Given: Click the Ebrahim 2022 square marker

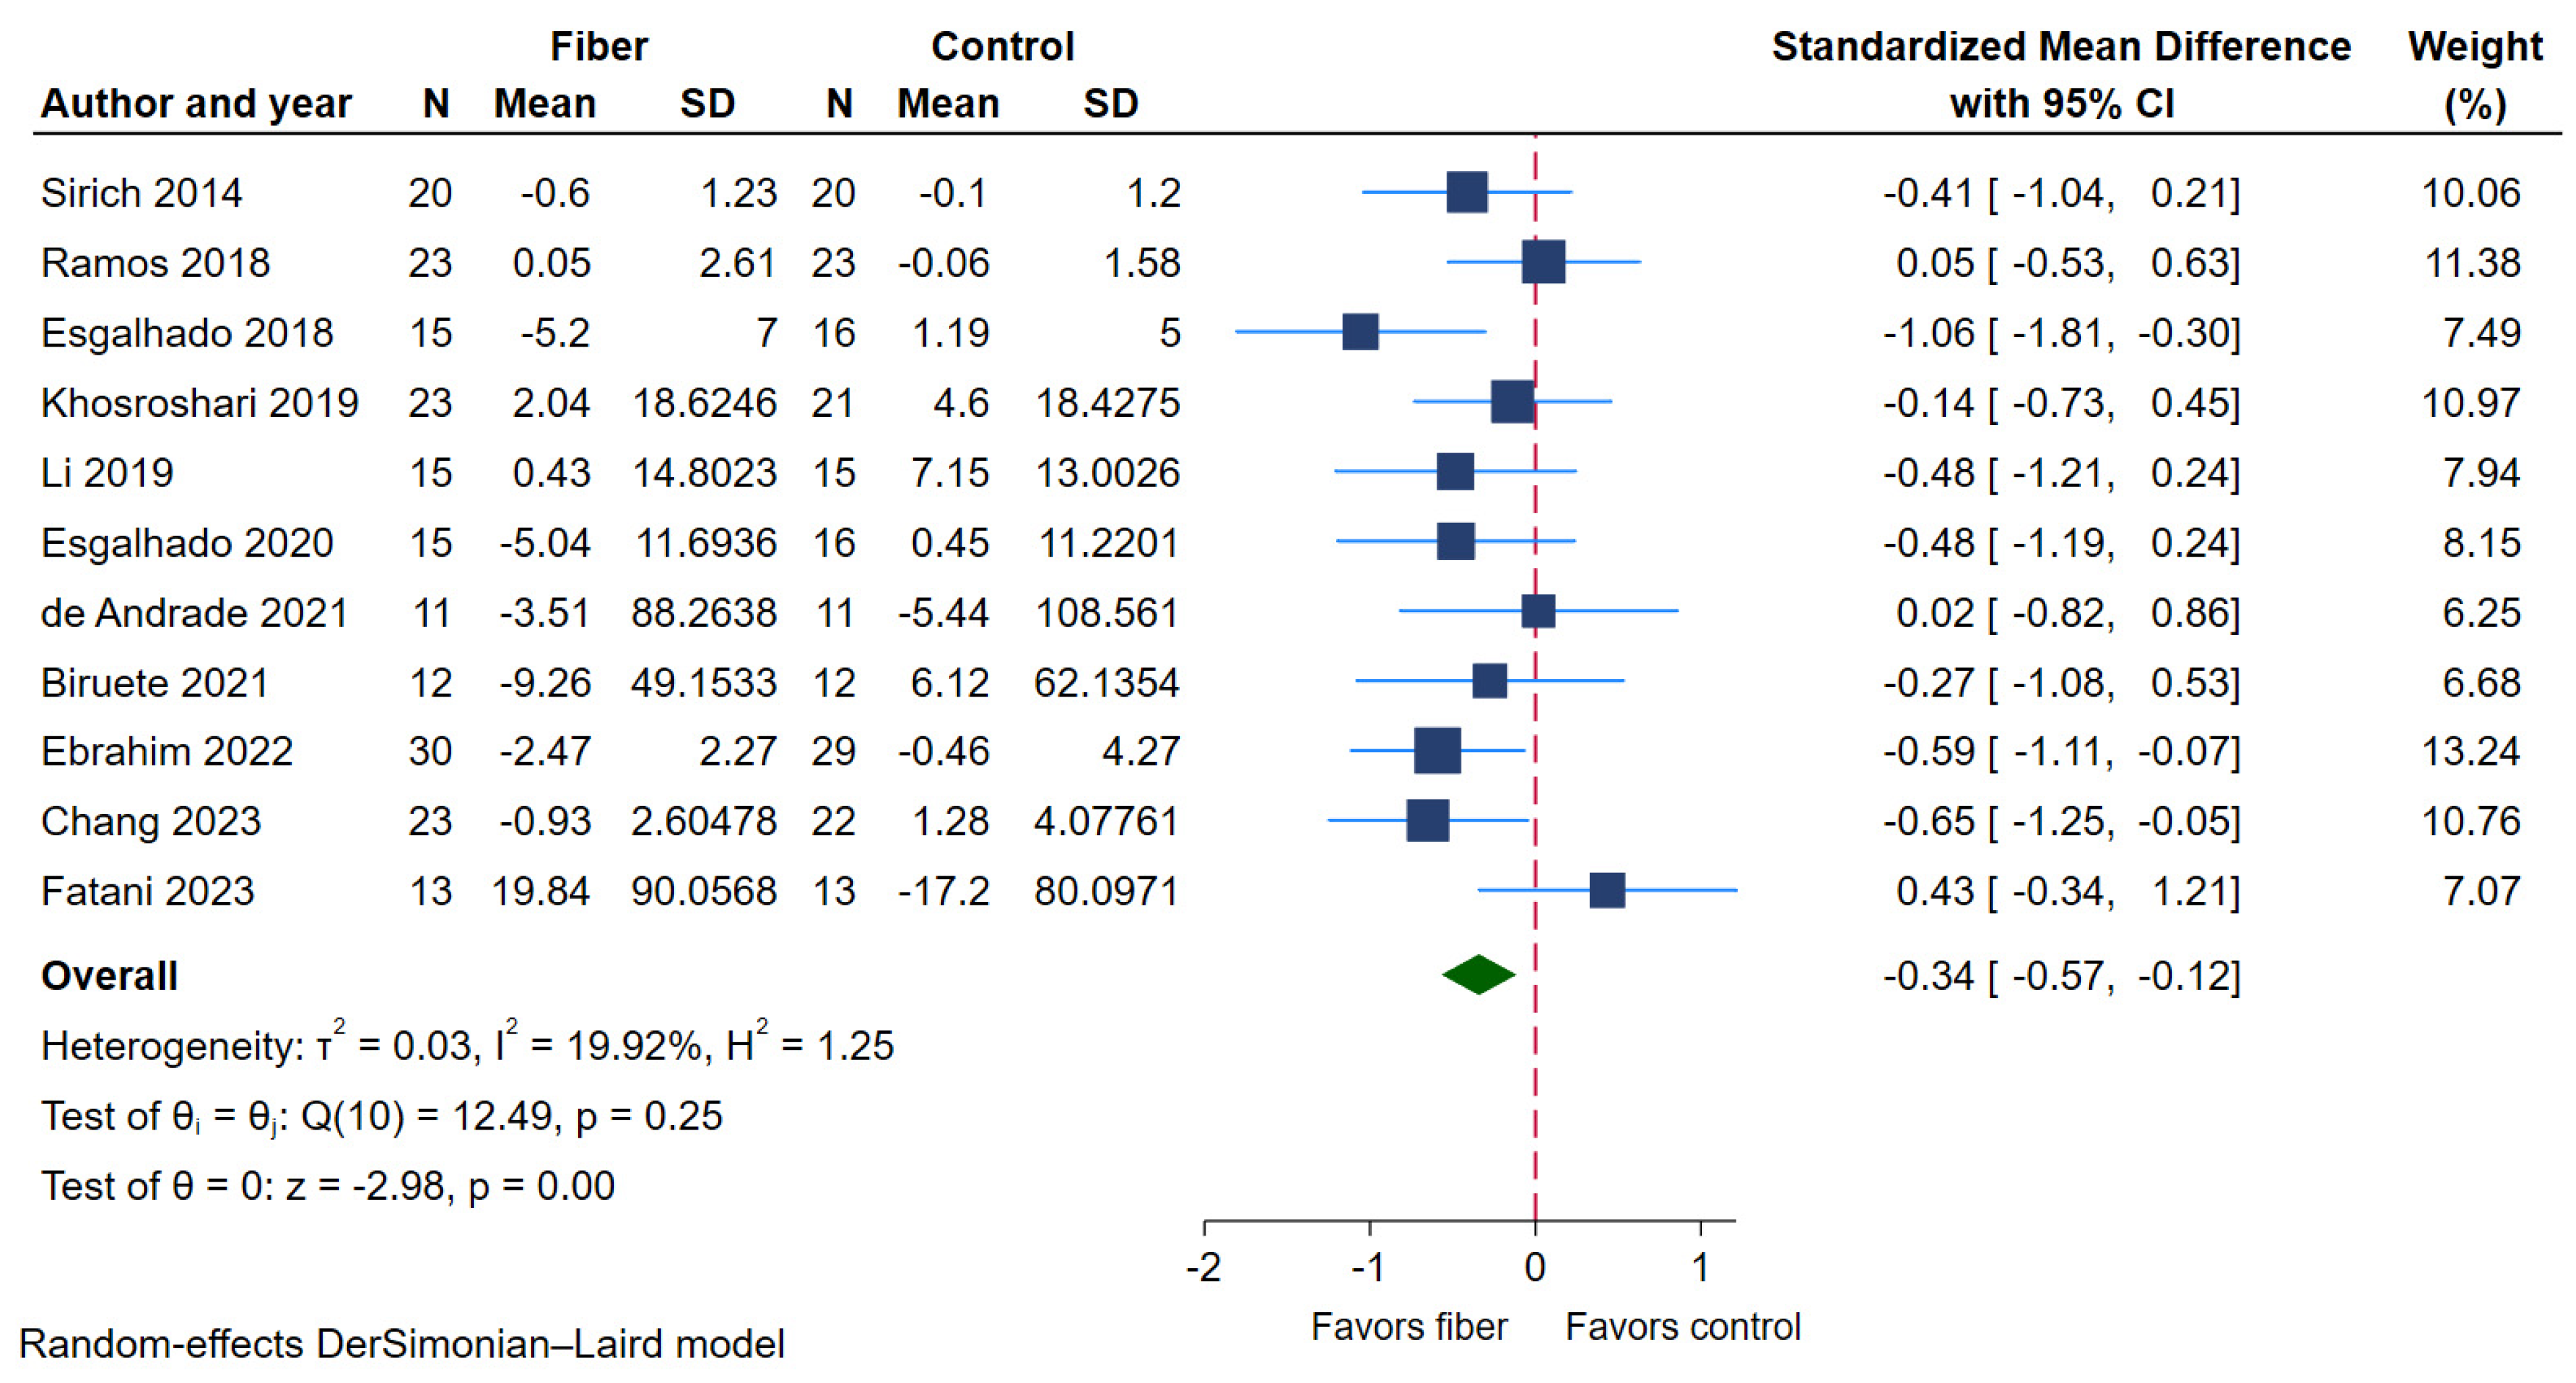Looking at the screenshot, I should tap(1437, 751).
